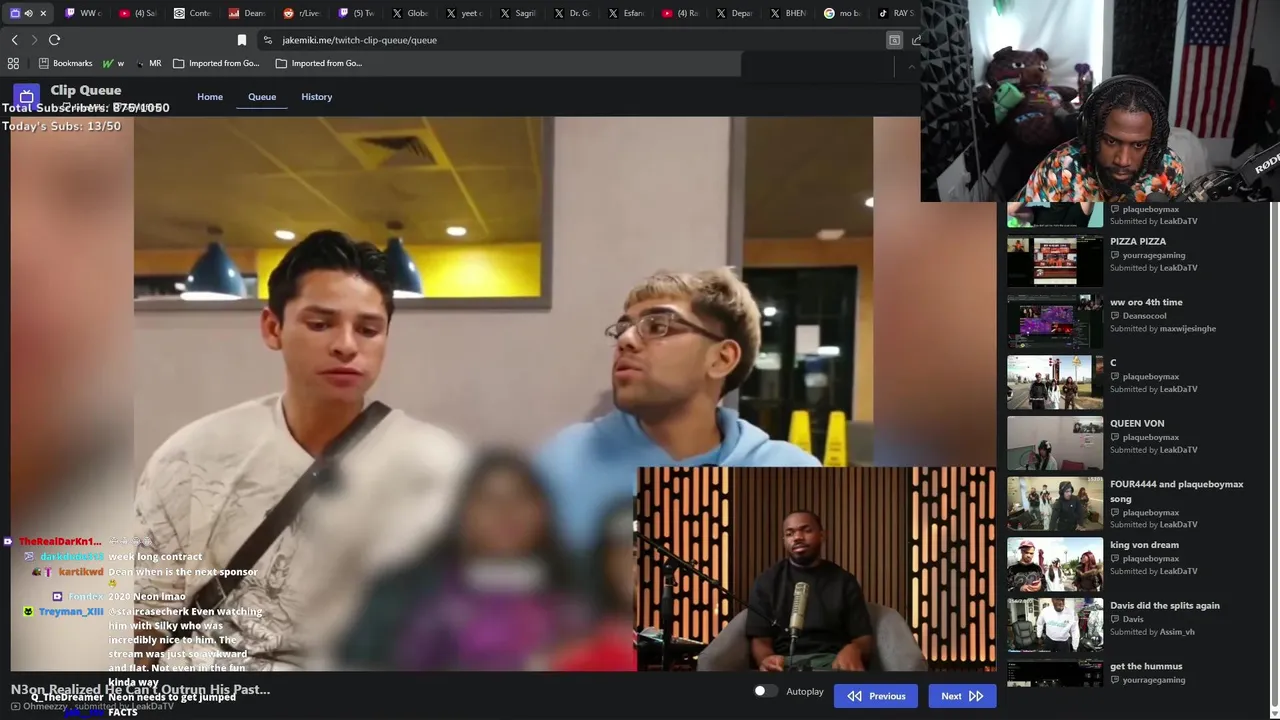Screen dimensions: 1280x720
Task: Open the PIZZA PIZZA clip thumbnail
Action: [1055, 261]
